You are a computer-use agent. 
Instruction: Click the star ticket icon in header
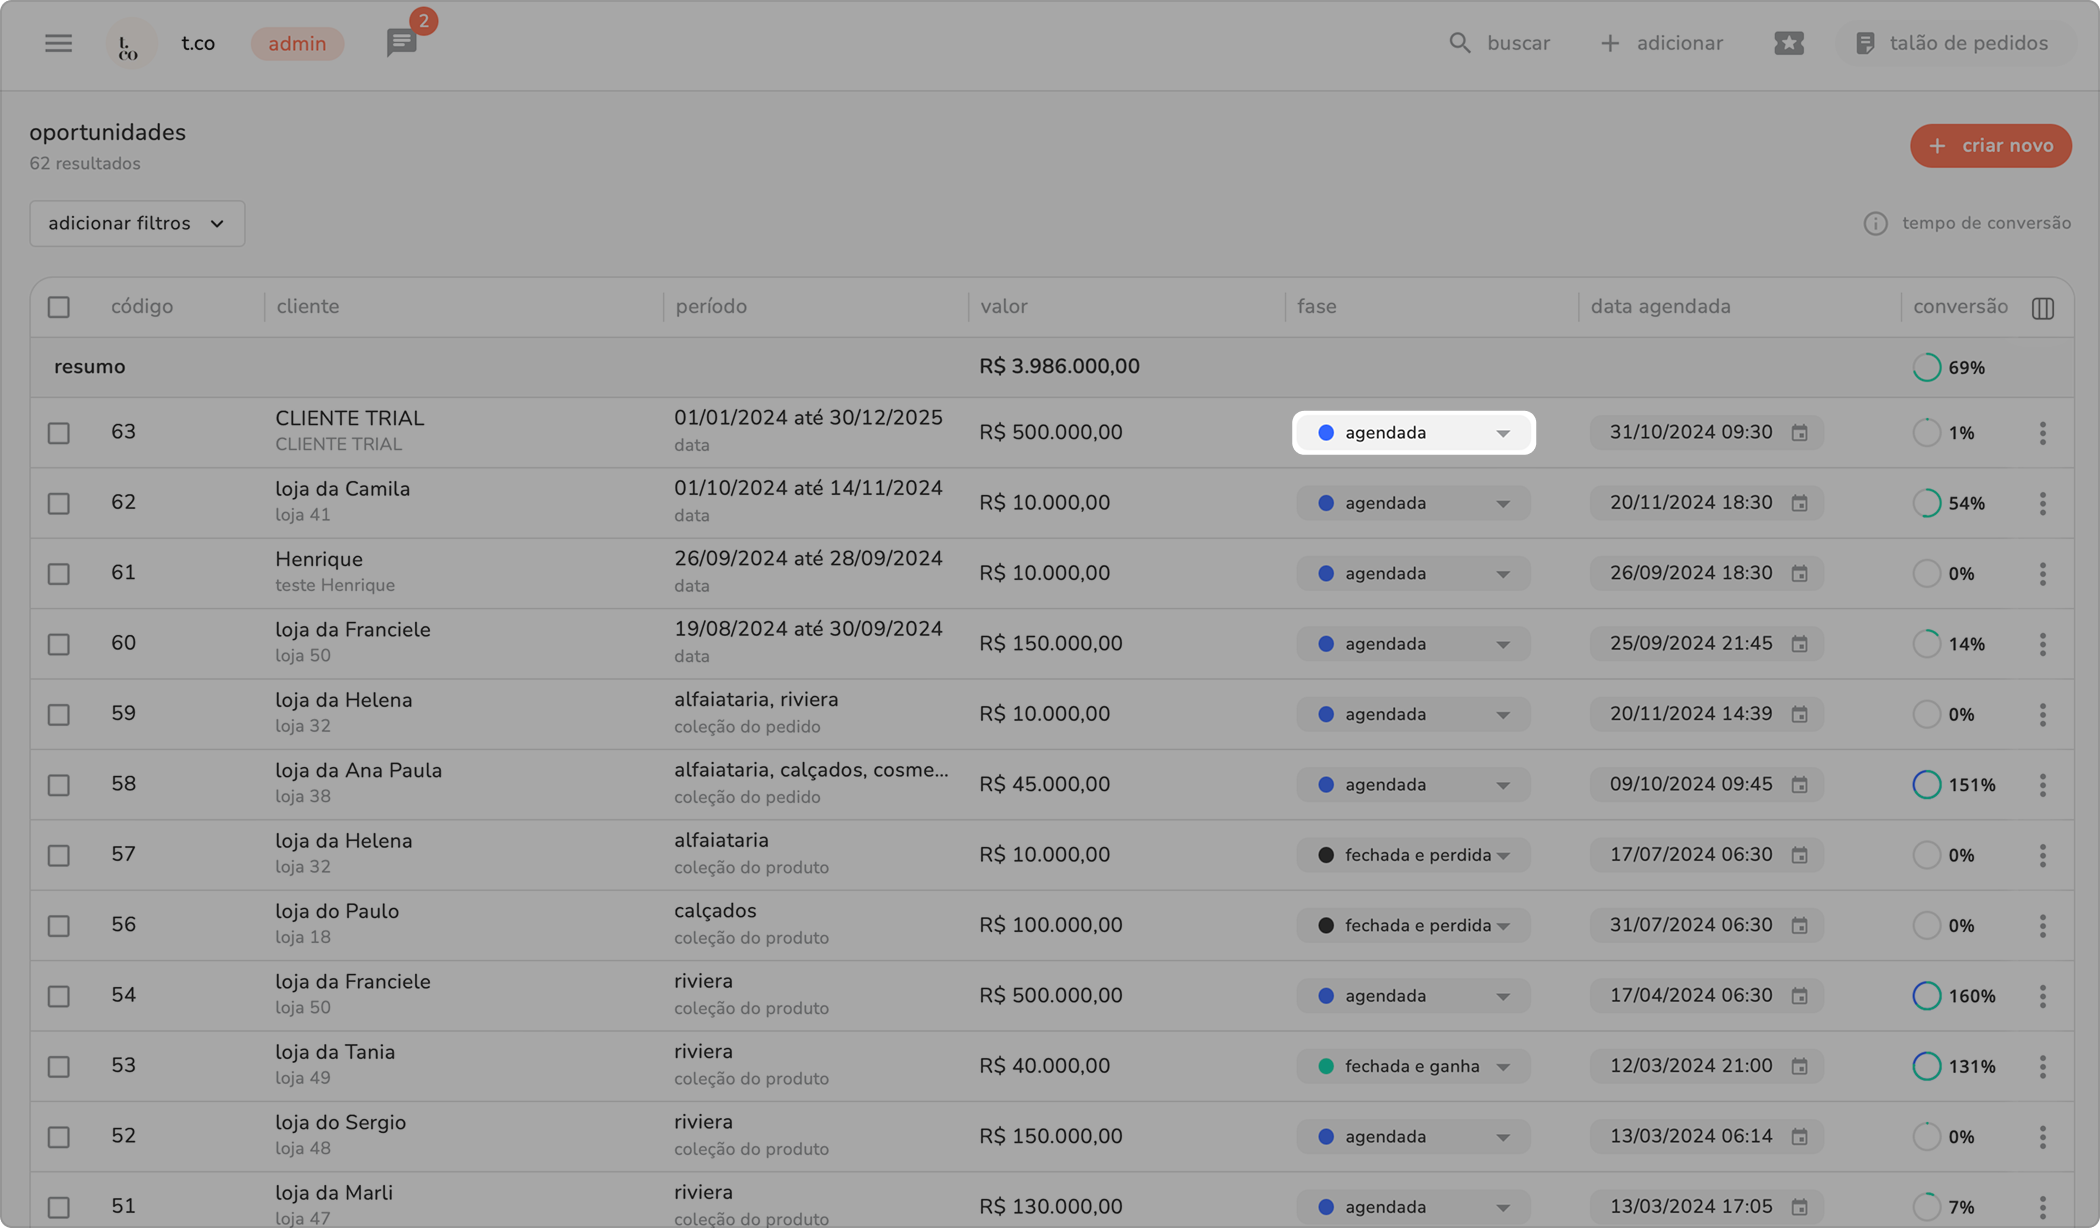(1788, 43)
